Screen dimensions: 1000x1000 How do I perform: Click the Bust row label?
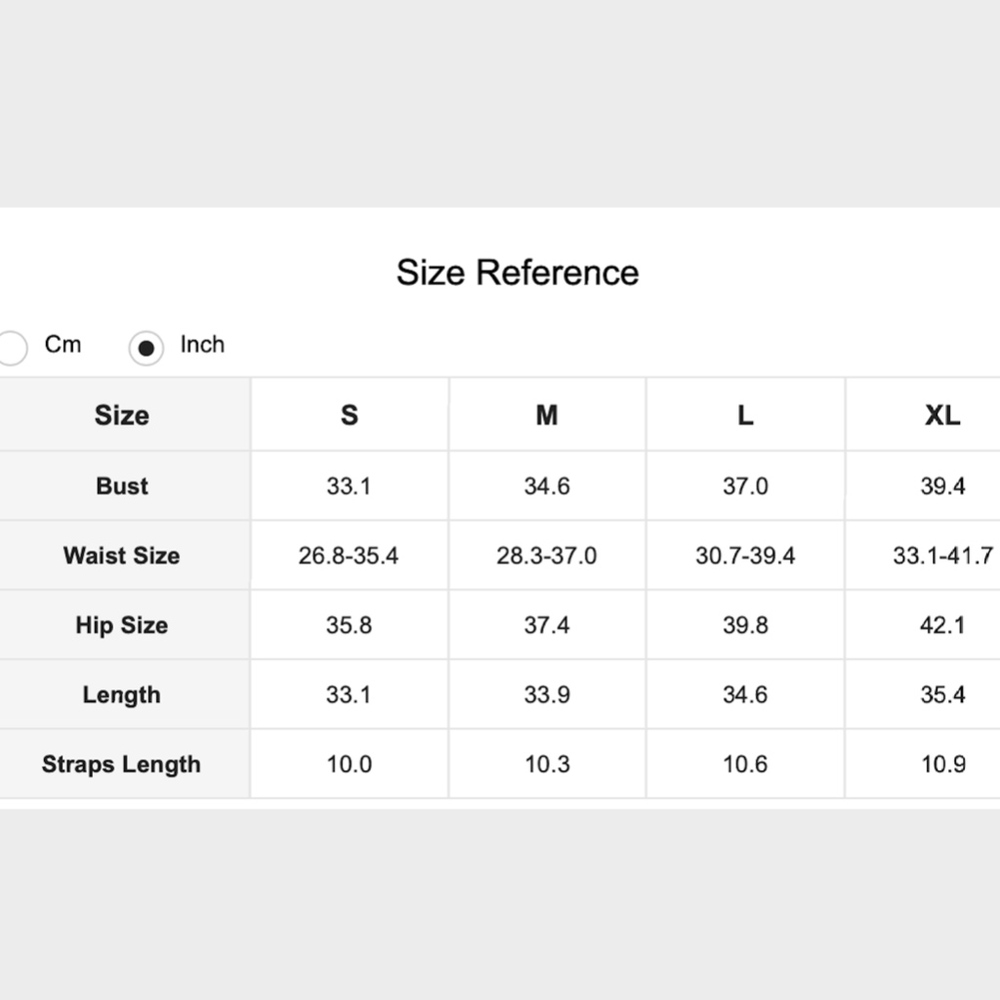tap(122, 486)
